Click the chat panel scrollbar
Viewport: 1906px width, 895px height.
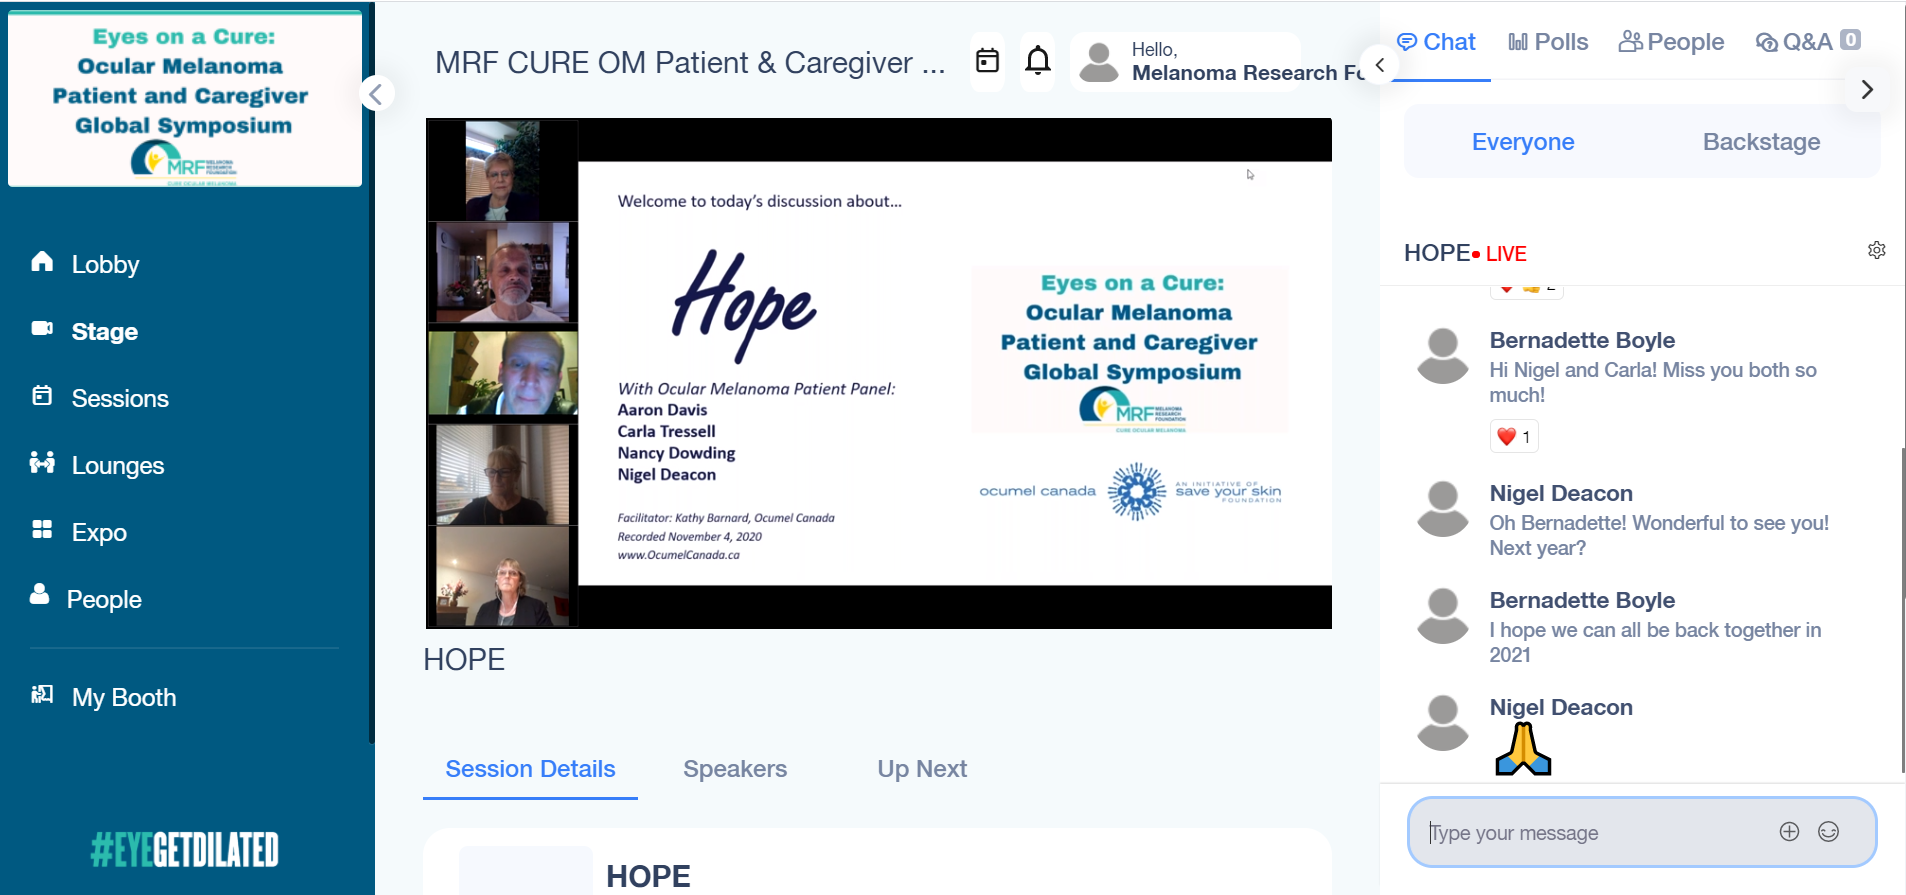[1902, 610]
